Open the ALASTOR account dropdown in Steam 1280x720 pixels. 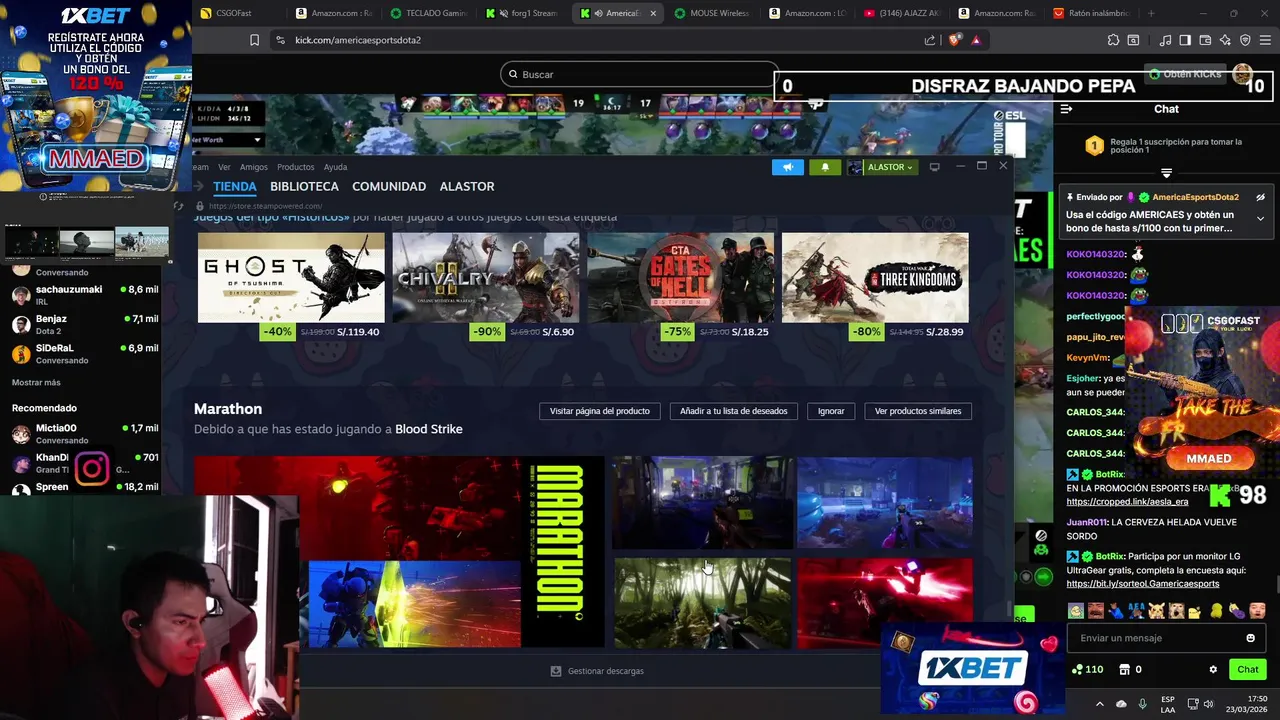[881, 167]
